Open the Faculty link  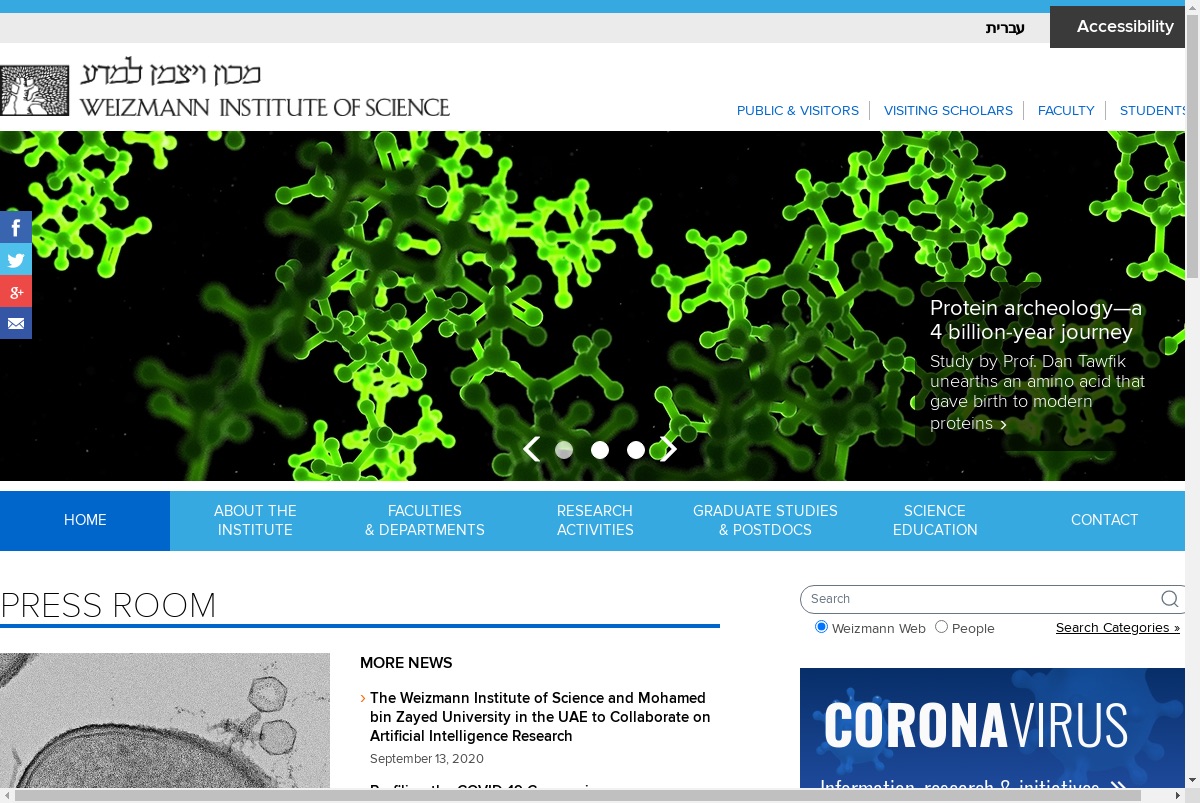click(x=1066, y=111)
